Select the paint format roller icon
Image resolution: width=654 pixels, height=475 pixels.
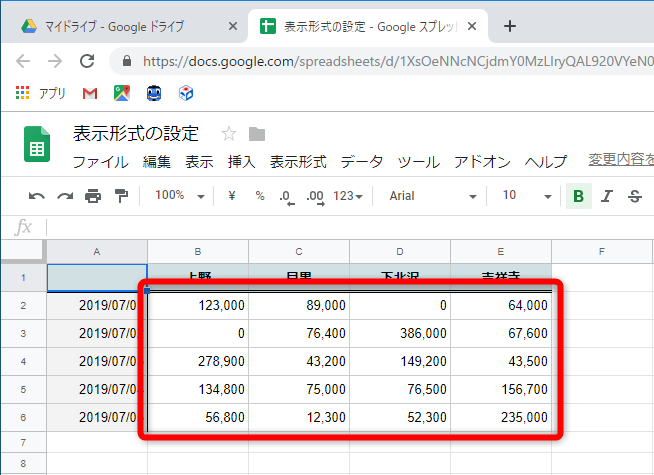(121, 196)
